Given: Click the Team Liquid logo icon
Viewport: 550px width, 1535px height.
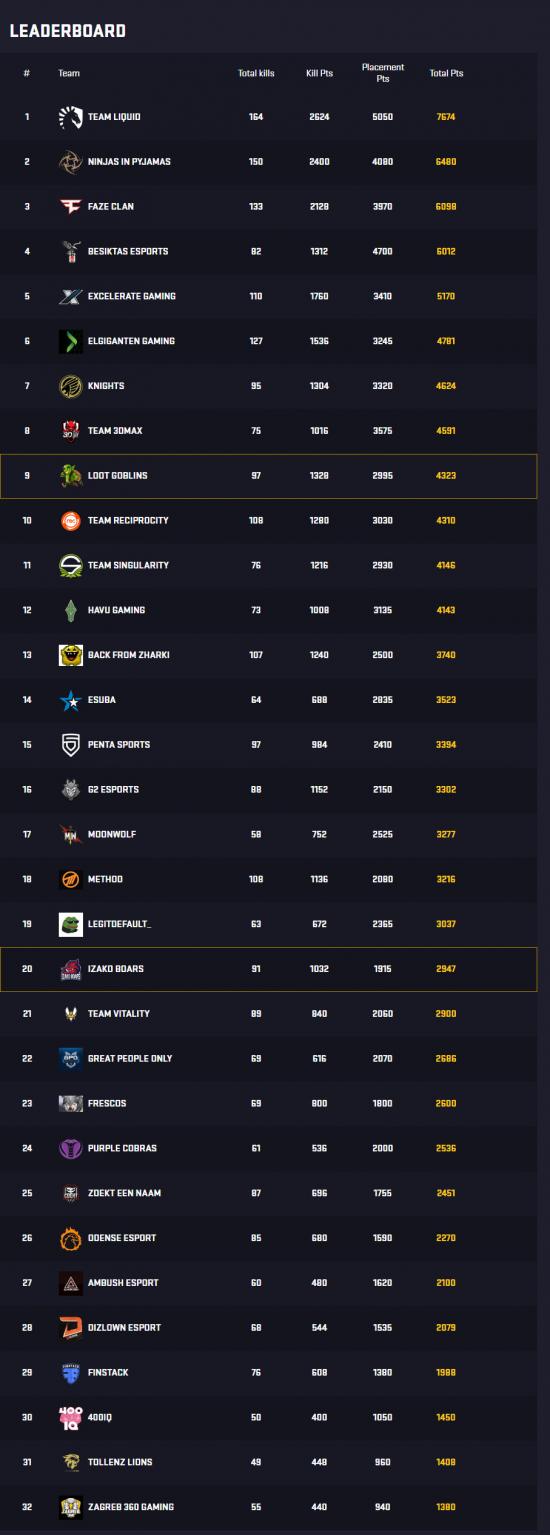Looking at the screenshot, I should pyautogui.click(x=71, y=117).
